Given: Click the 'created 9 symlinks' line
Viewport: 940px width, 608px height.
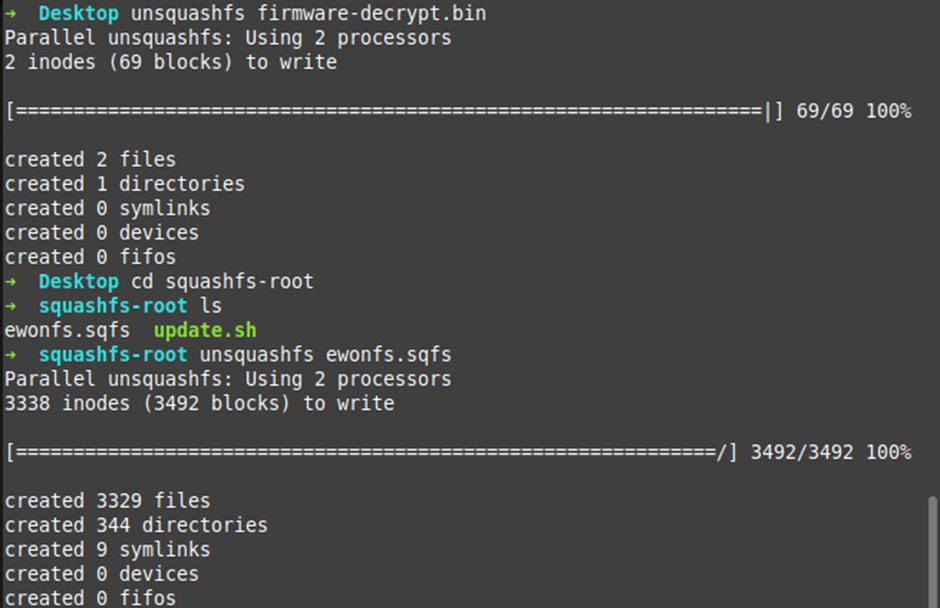Looking at the screenshot, I should 107,550.
